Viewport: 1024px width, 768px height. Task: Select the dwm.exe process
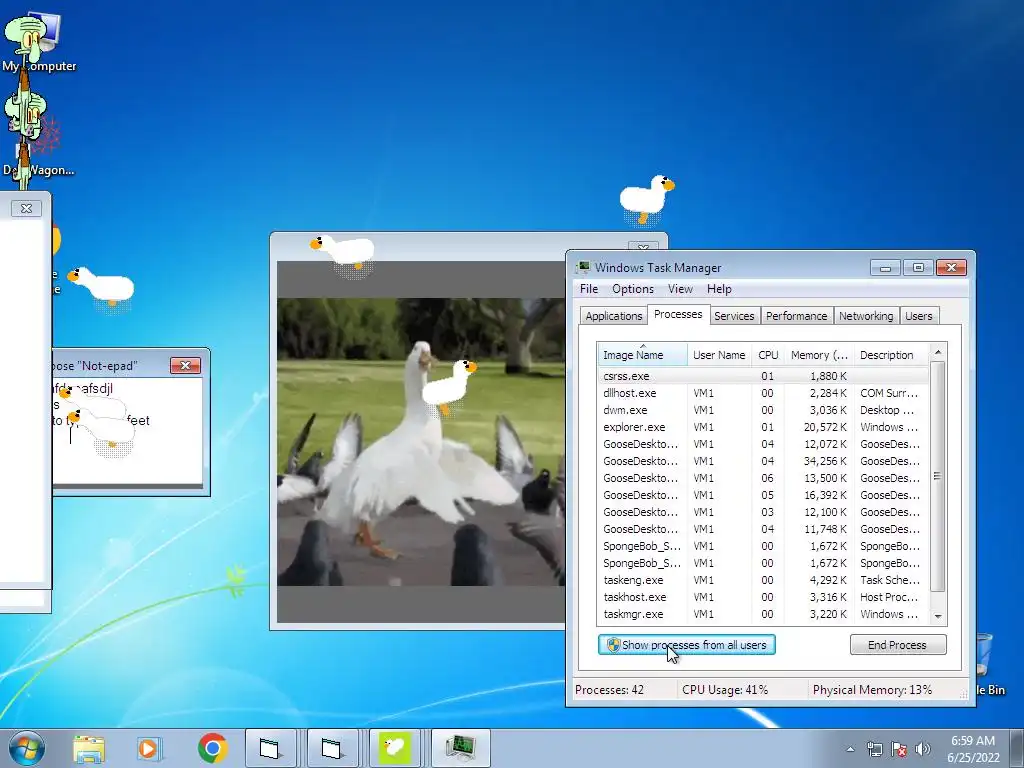coord(763,410)
